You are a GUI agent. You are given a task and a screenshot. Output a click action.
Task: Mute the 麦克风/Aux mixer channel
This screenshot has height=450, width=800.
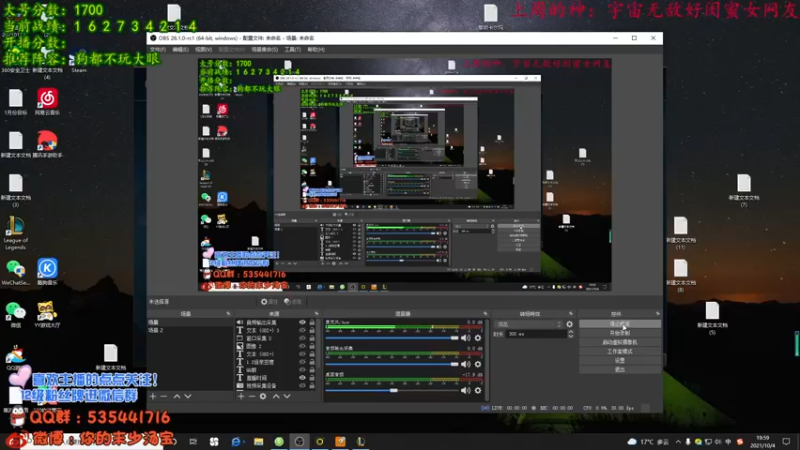point(465,338)
